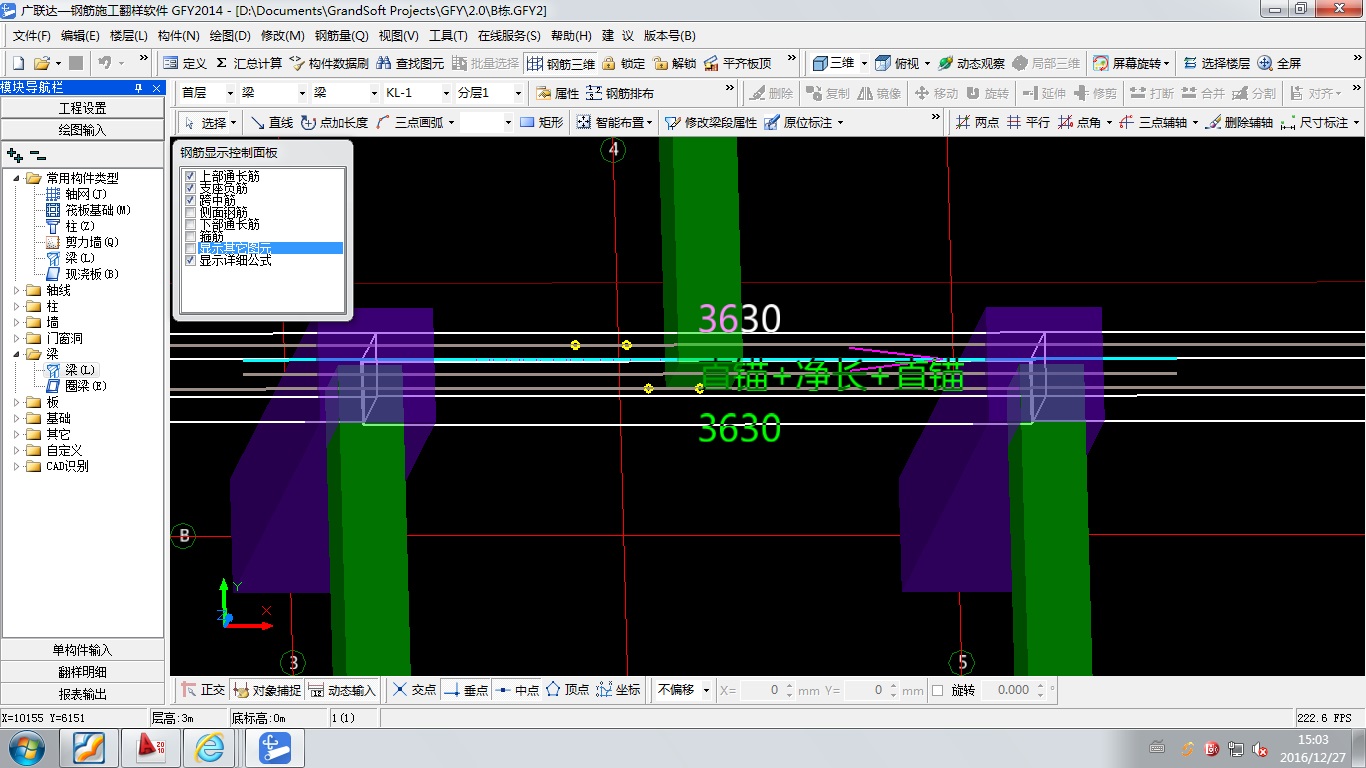This screenshot has height=768, width=1366.
Task: Click 平齐板顶 align slab top
Action: tap(738, 63)
